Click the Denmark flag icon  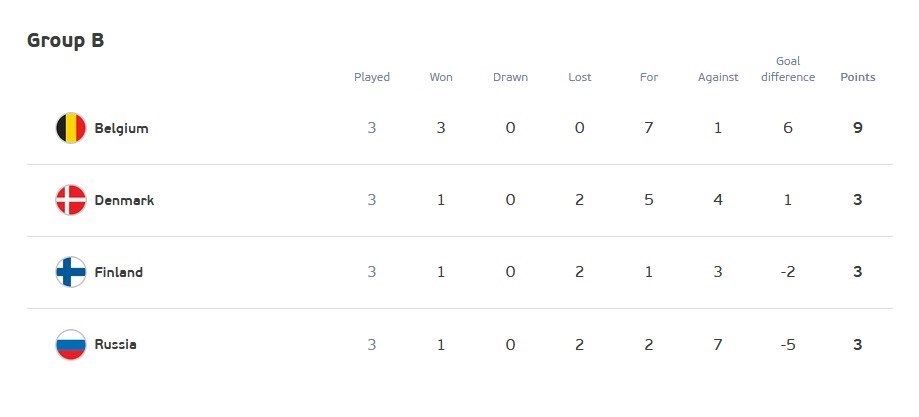click(71, 200)
